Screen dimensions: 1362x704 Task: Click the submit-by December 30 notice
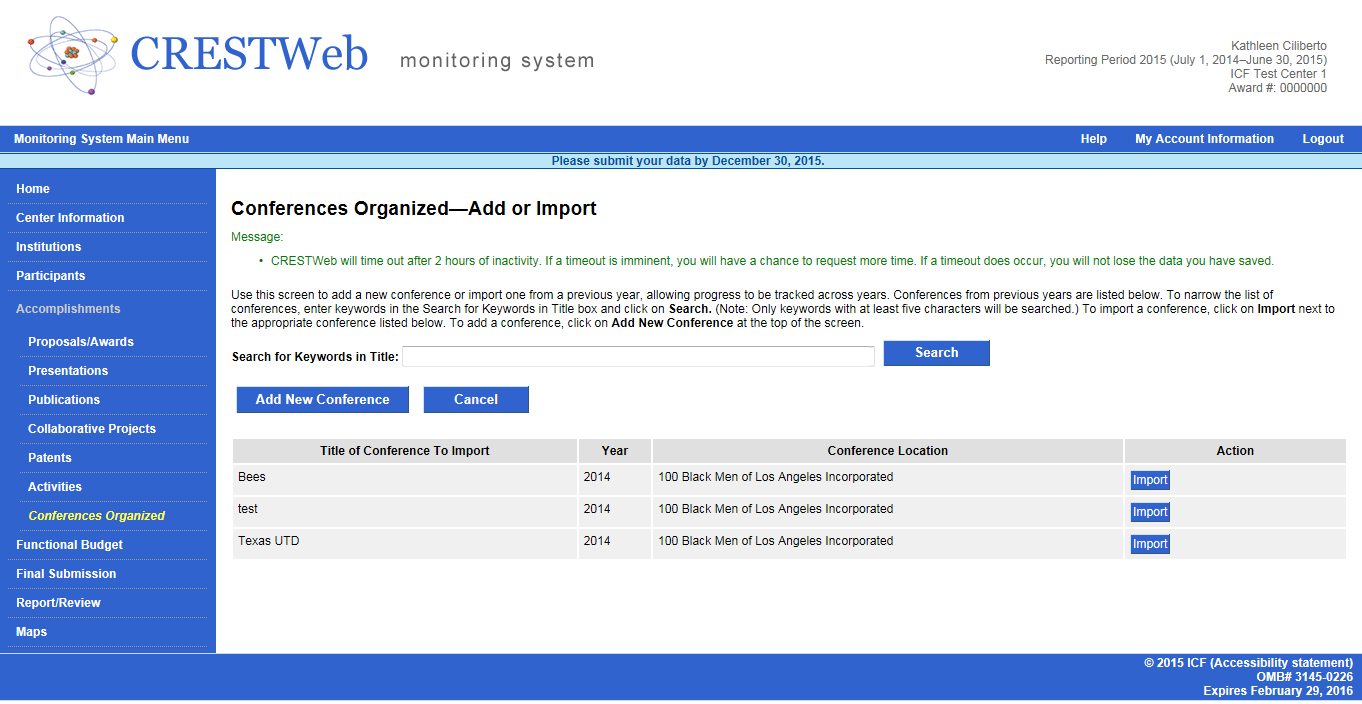tap(688, 161)
